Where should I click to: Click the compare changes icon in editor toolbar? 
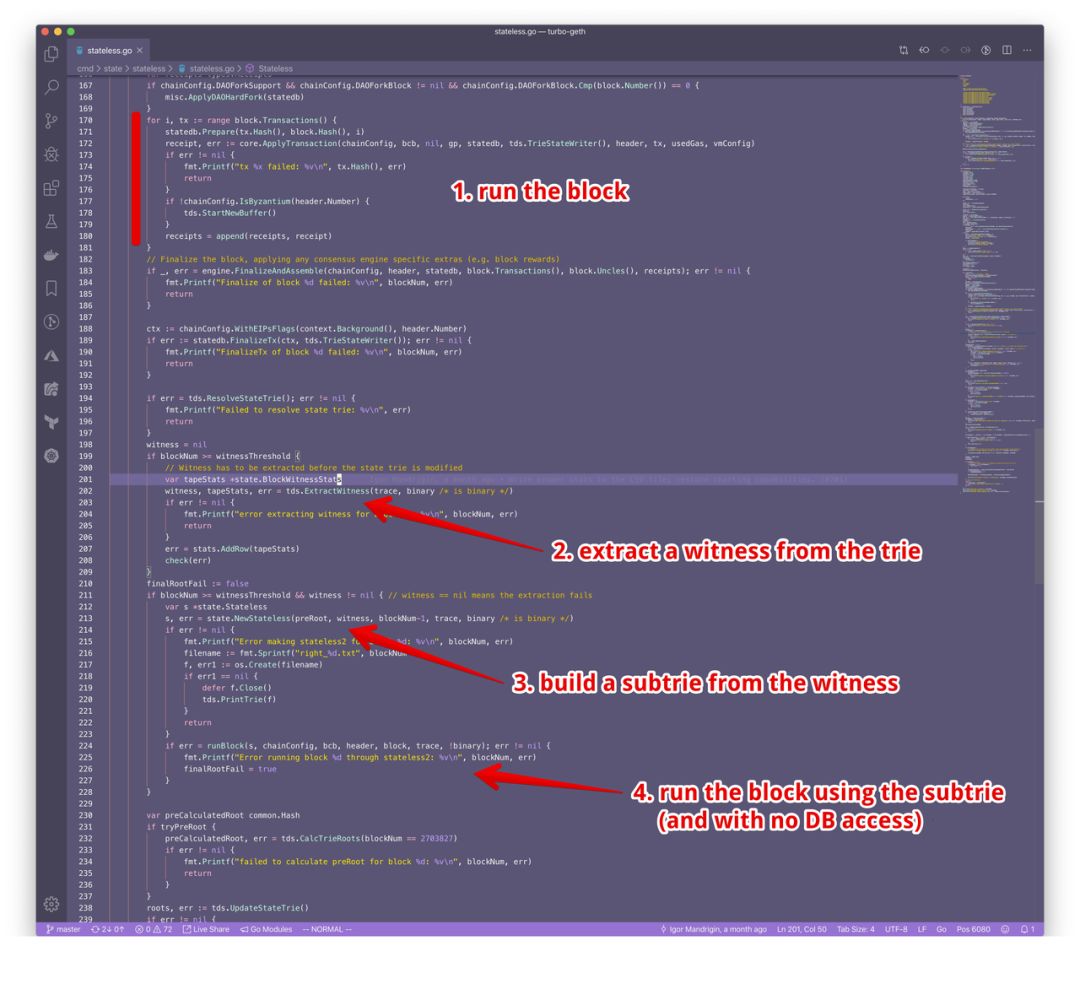904,50
